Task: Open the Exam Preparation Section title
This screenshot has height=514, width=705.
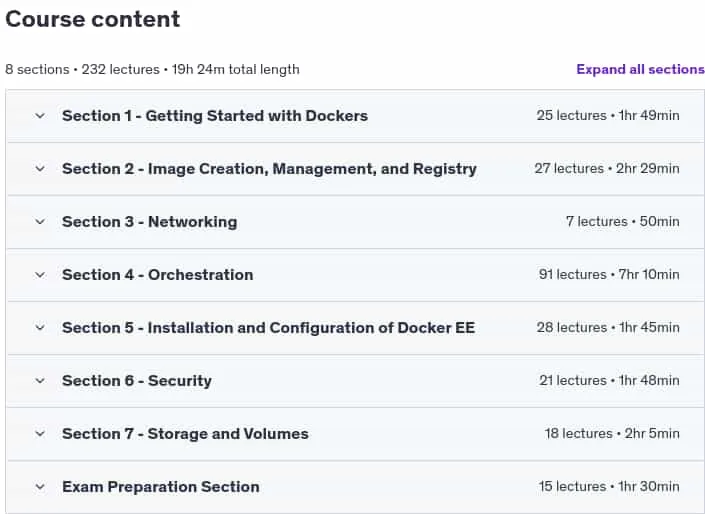Action: point(161,487)
